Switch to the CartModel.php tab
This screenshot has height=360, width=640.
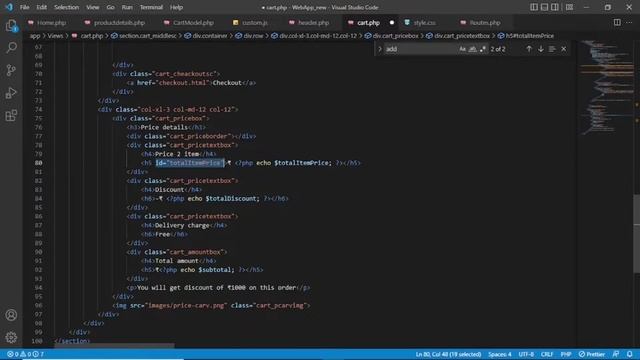pyautogui.click(x=193, y=23)
